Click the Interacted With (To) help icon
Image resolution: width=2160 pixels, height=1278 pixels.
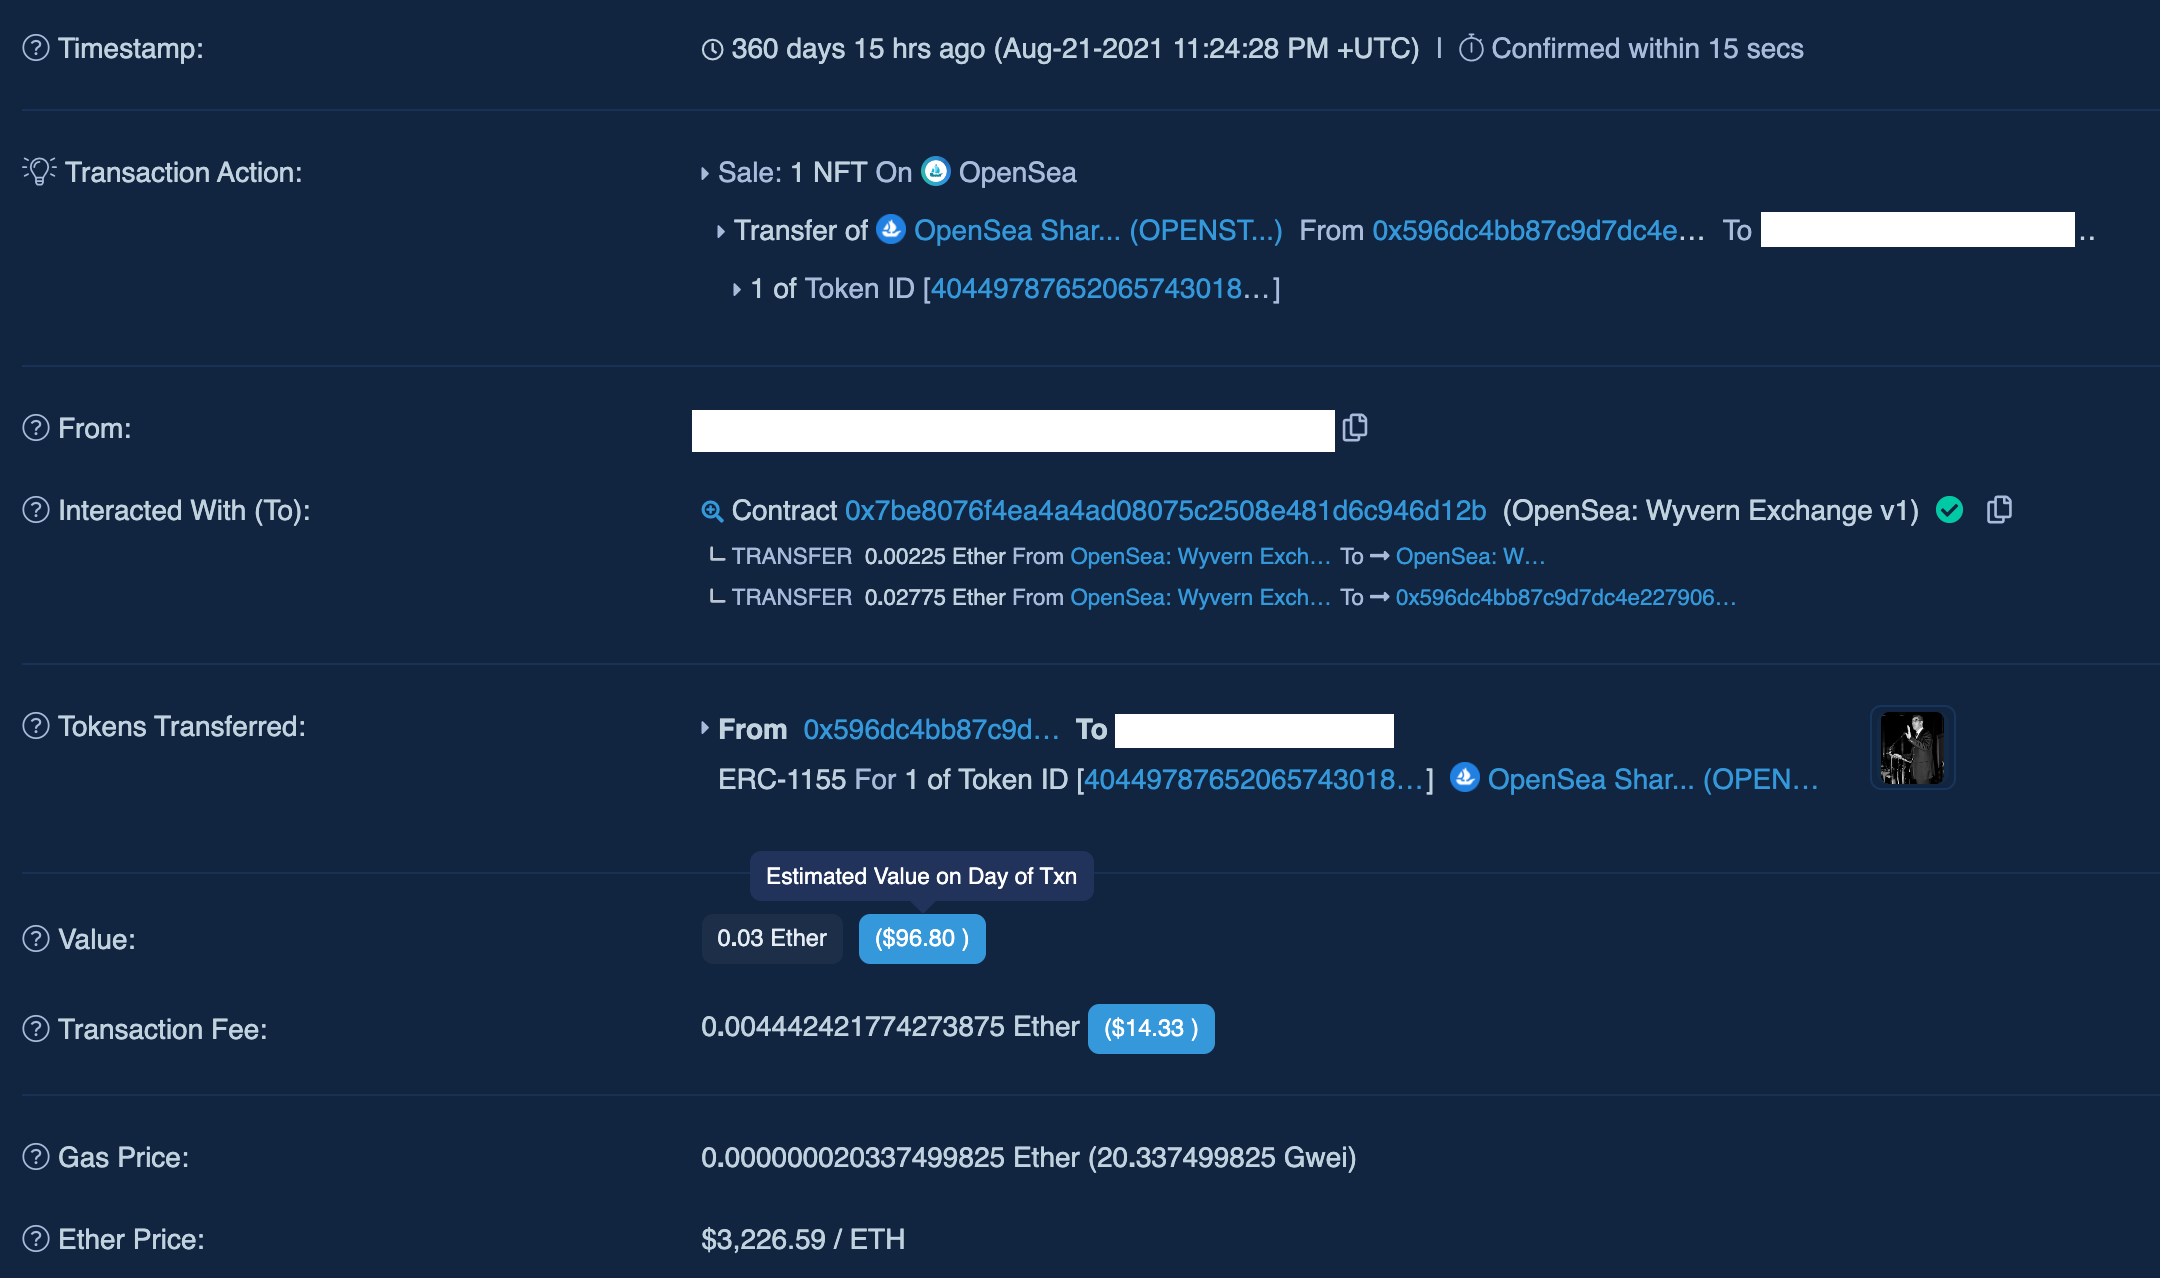pyautogui.click(x=36, y=510)
